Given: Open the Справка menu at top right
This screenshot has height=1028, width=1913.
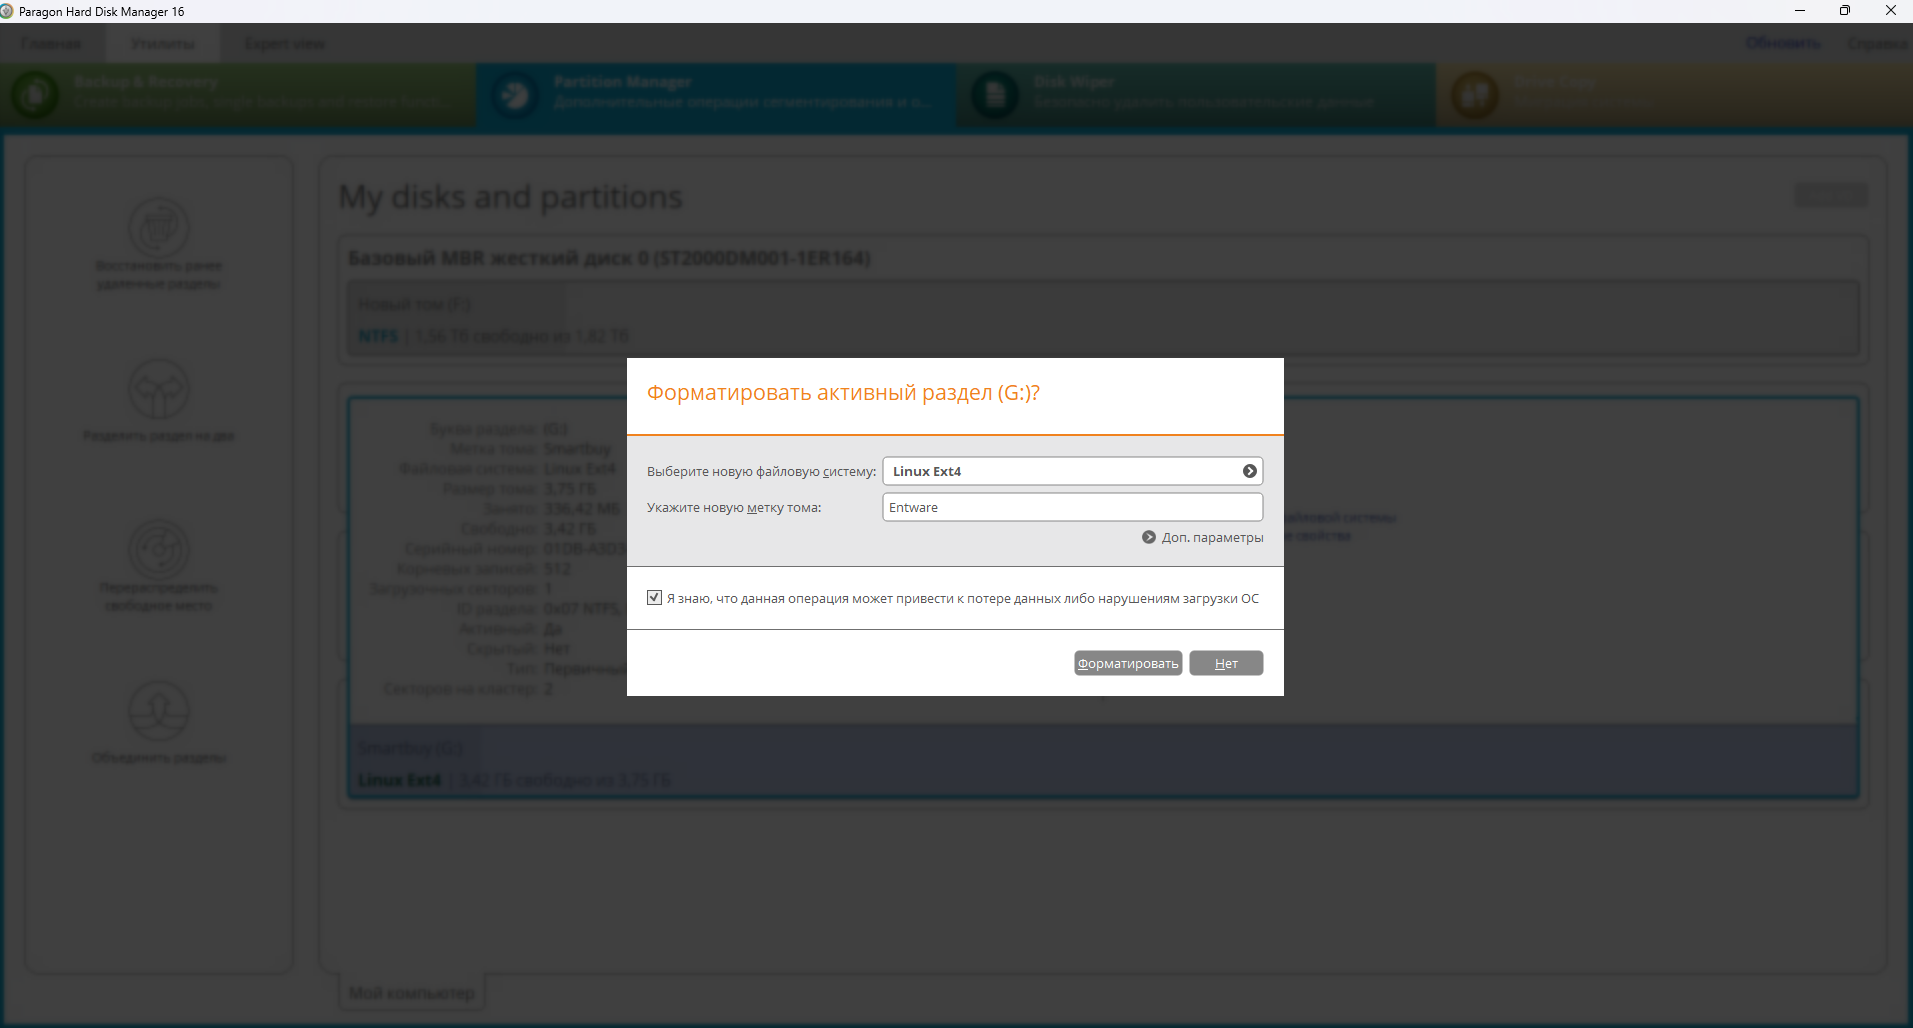Looking at the screenshot, I should coord(1877,43).
